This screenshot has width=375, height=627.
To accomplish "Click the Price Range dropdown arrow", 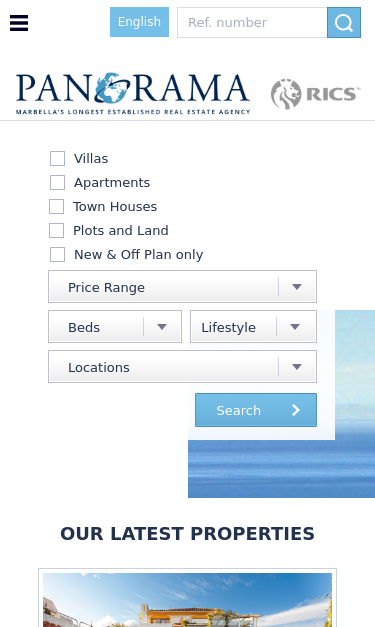I will pos(297,287).
